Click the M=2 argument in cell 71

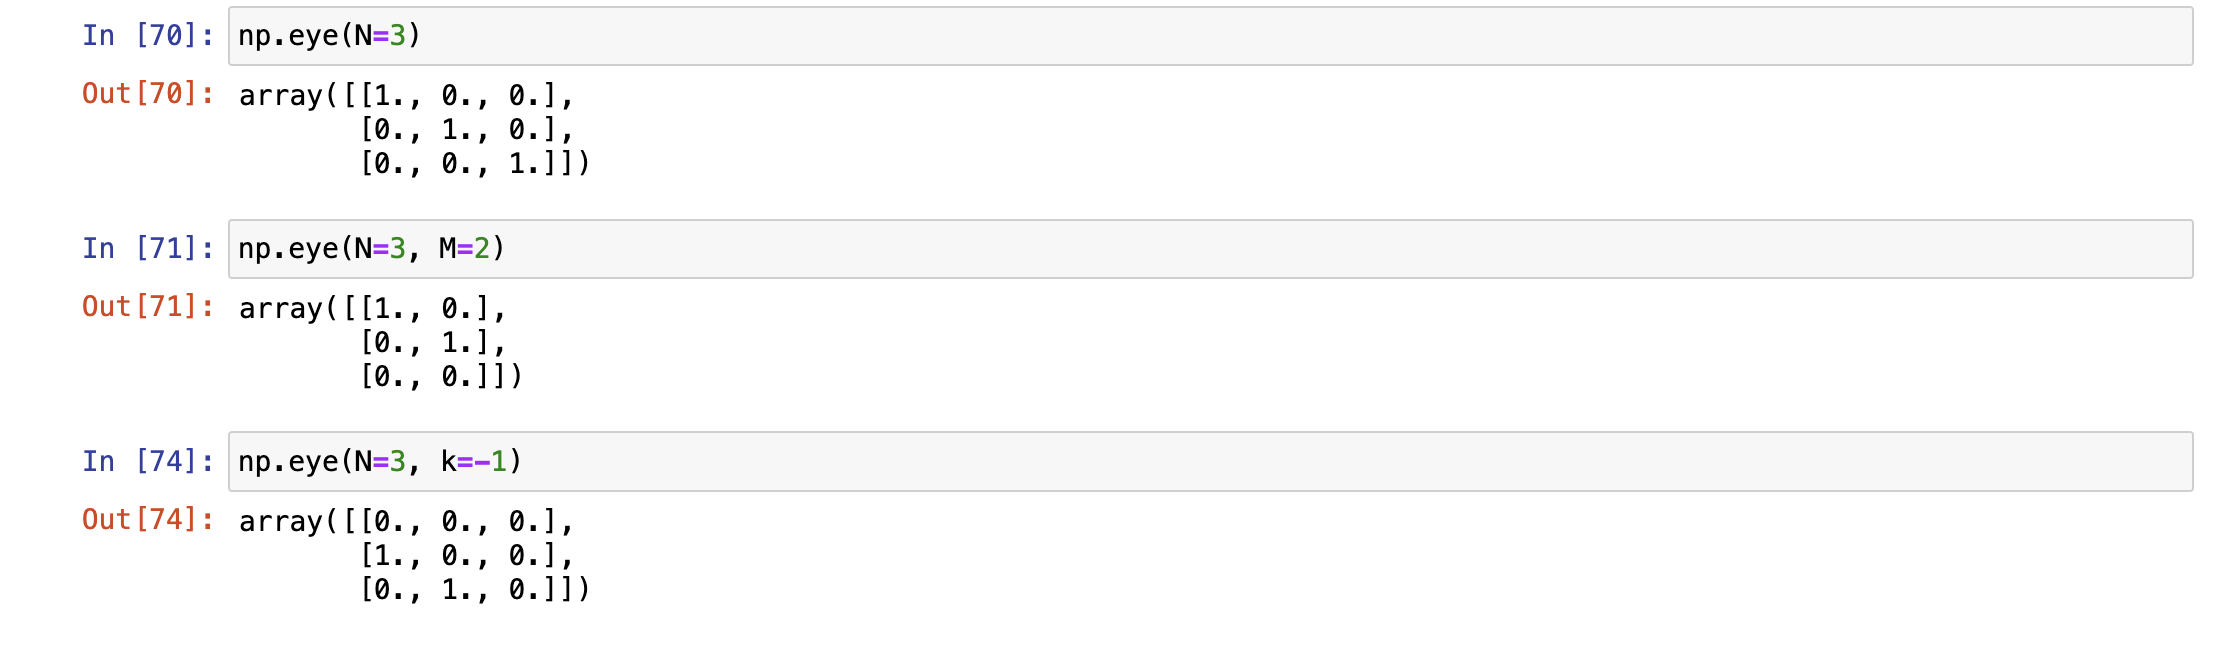point(464,249)
